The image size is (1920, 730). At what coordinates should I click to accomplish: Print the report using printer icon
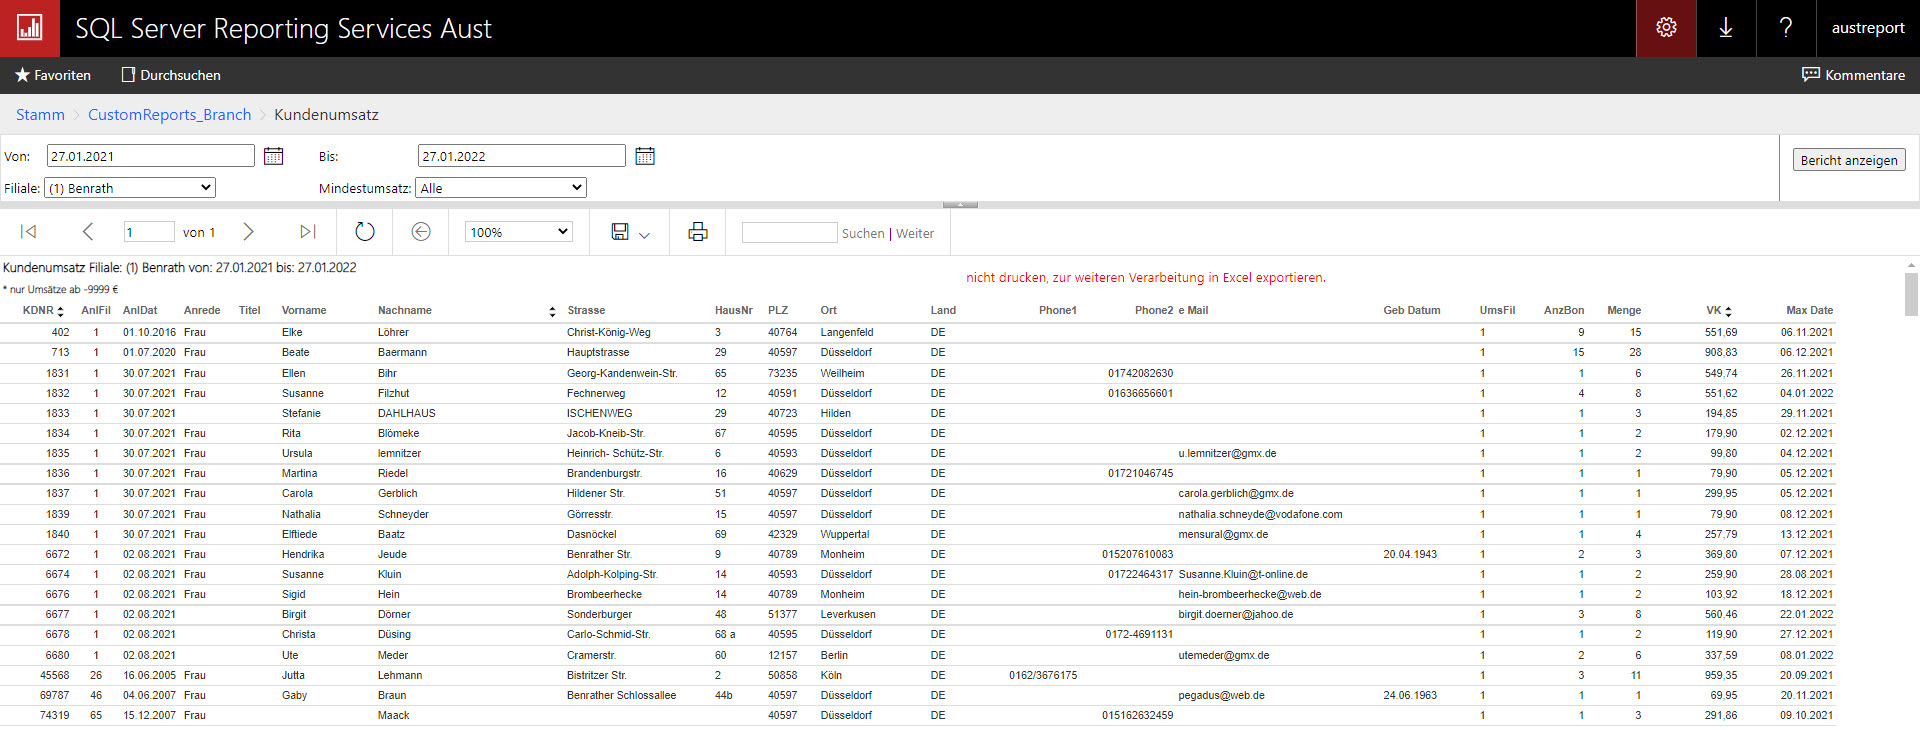pos(698,232)
